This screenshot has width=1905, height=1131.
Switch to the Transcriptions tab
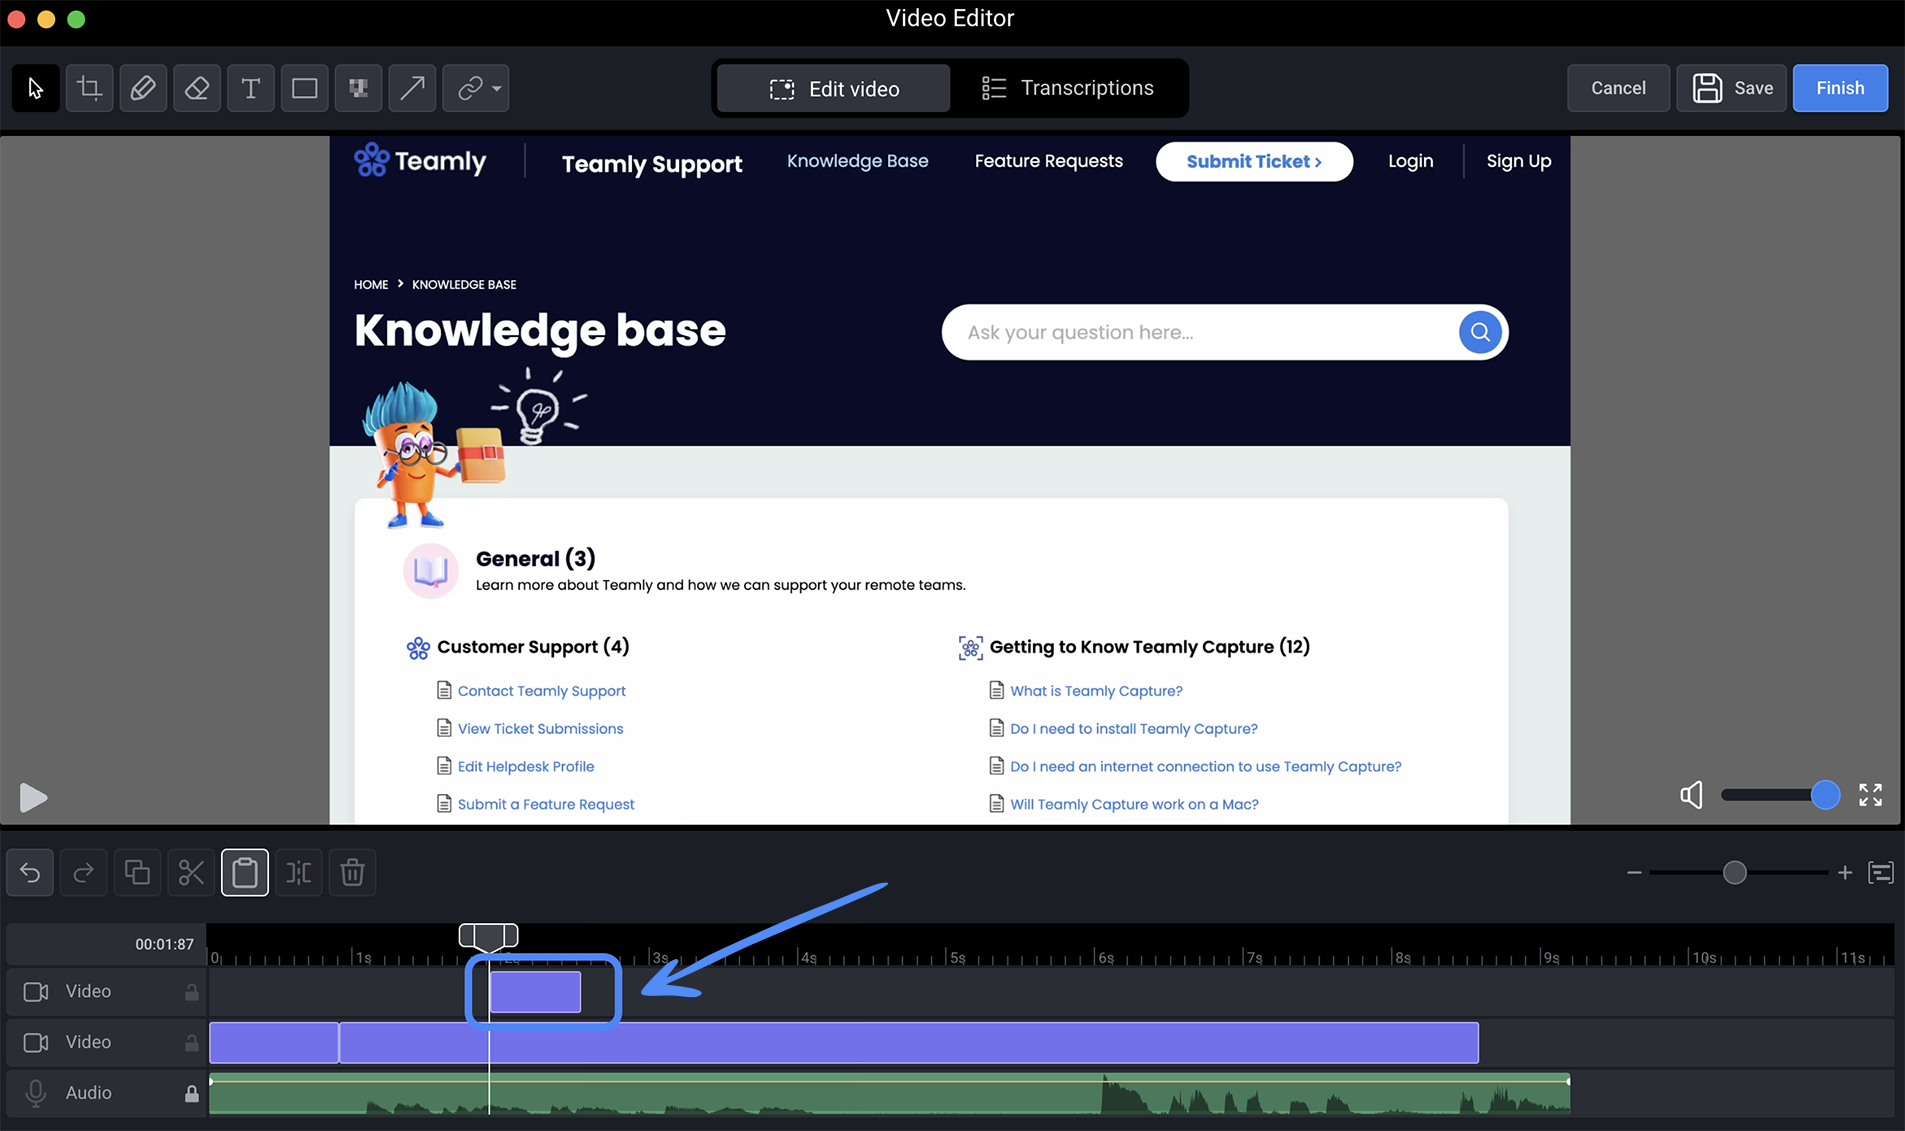pyautogui.click(x=1067, y=88)
